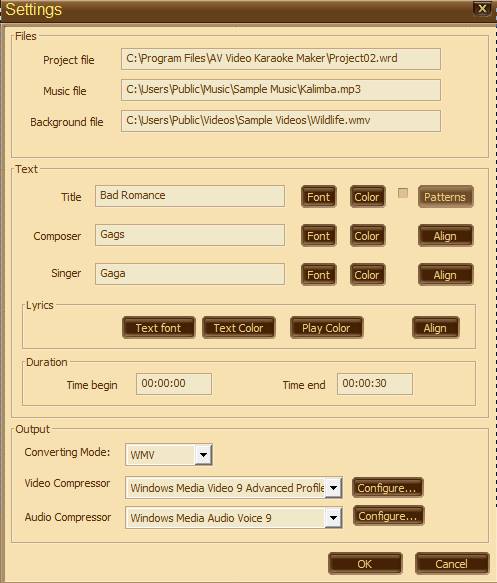
Task: Click the Patterns button
Action: click(x=445, y=197)
